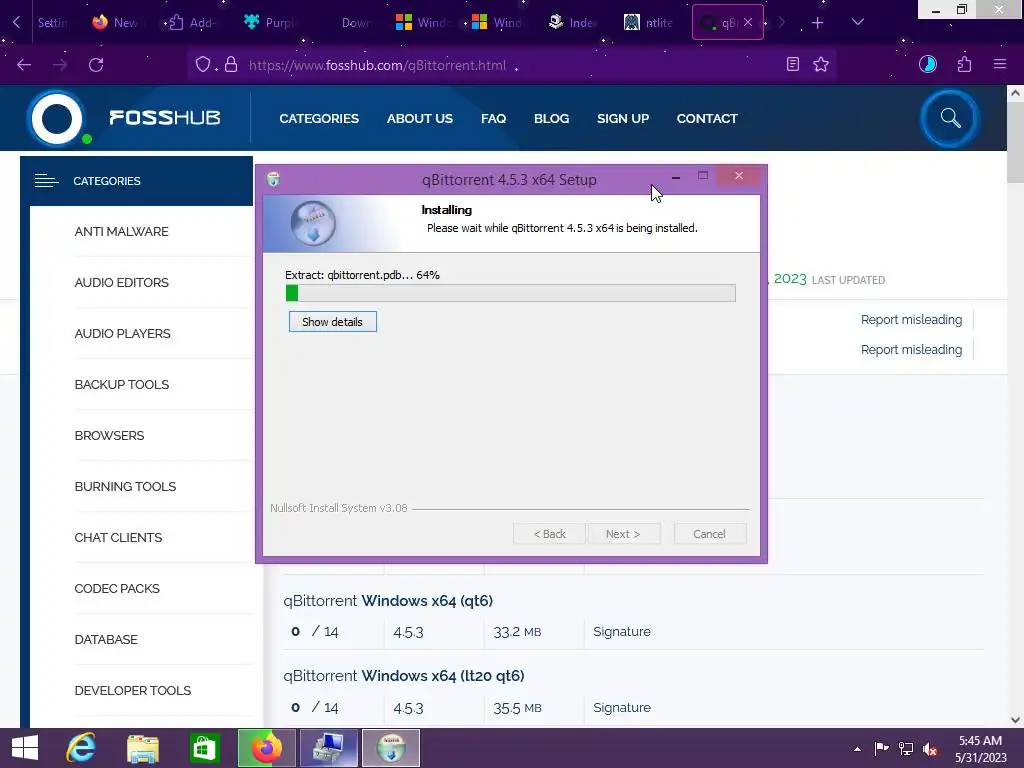Open the Firefox extensions puzzle icon
Viewport: 1024px width, 768px height.
[x=964, y=64]
